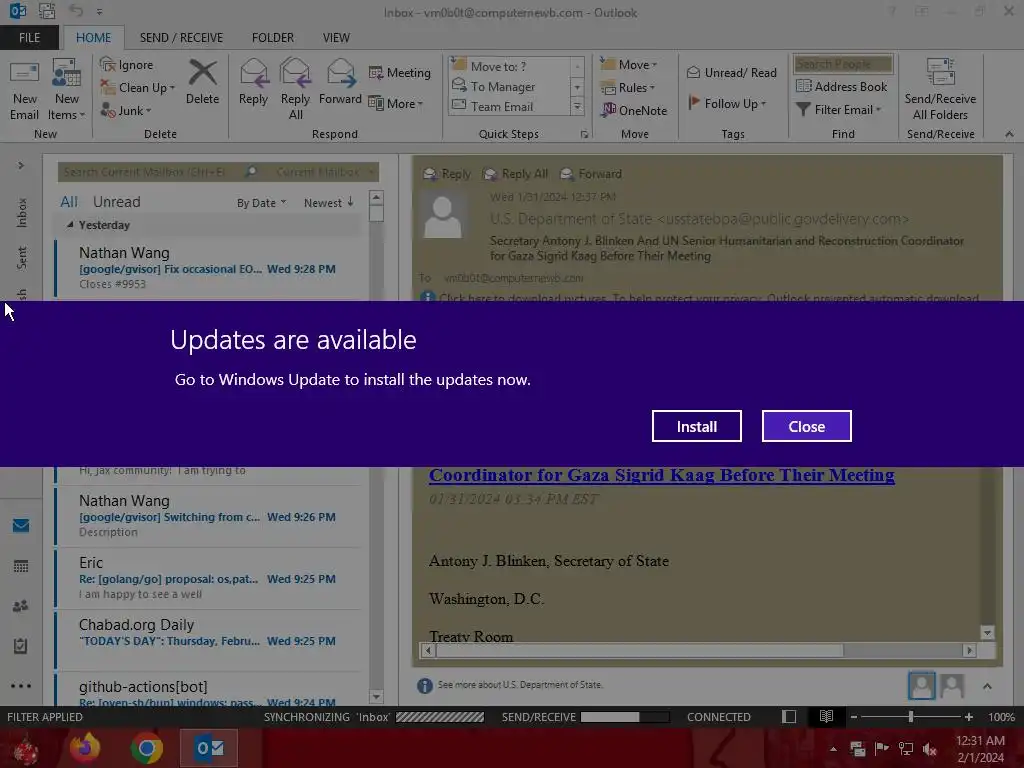Open the Tasks navigation icon
Image resolution: width=1024 pixels, height=768 pixels.
click(x=21, y=646)
